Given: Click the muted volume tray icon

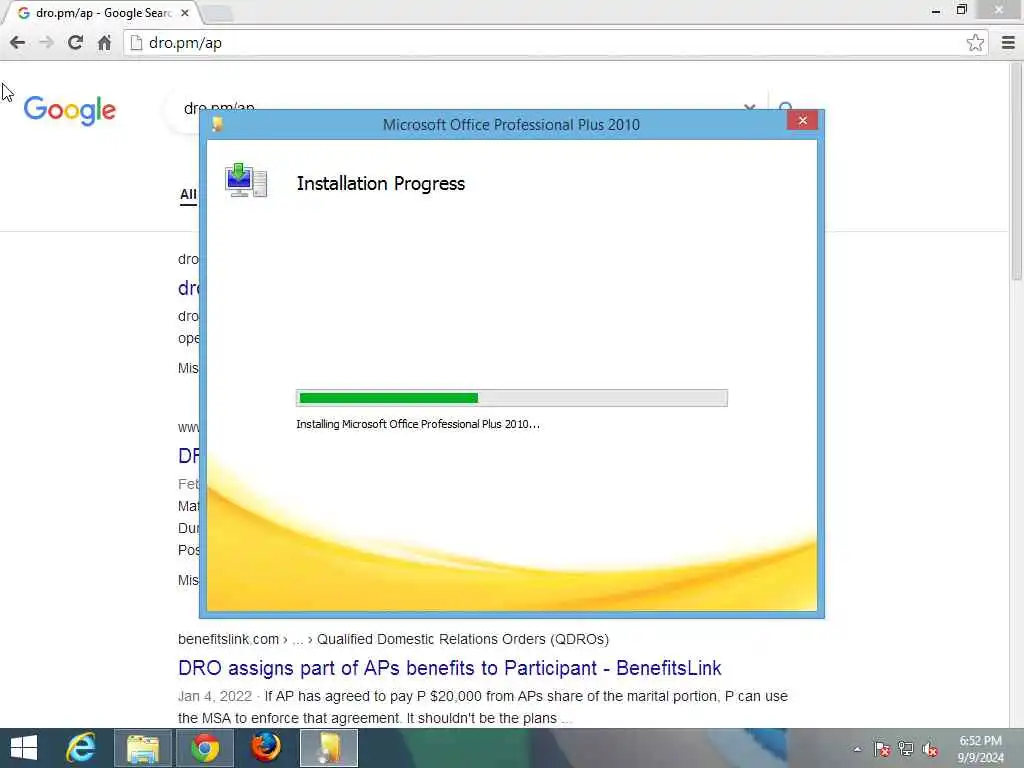Looking at the screenshot, I should pos(930,749).
